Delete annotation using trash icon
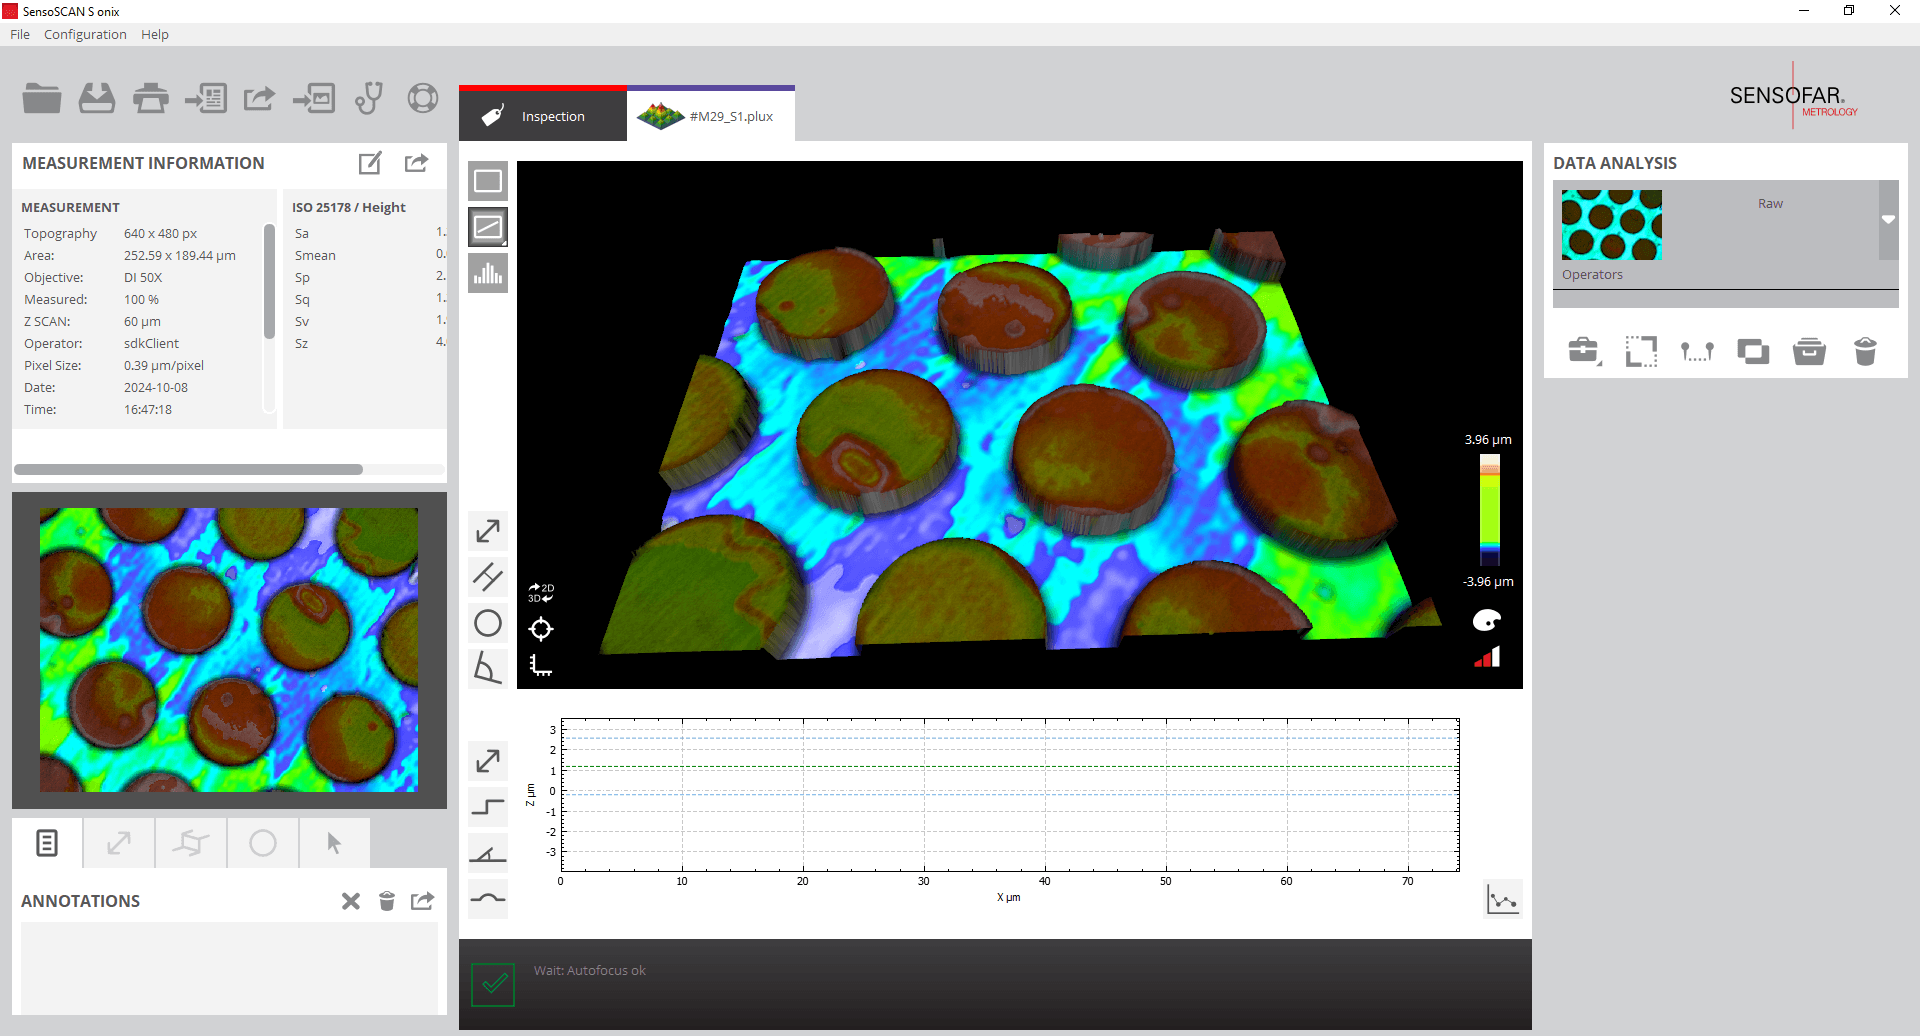Viewport: 1920px width, 1036px height. click(387, 901)
